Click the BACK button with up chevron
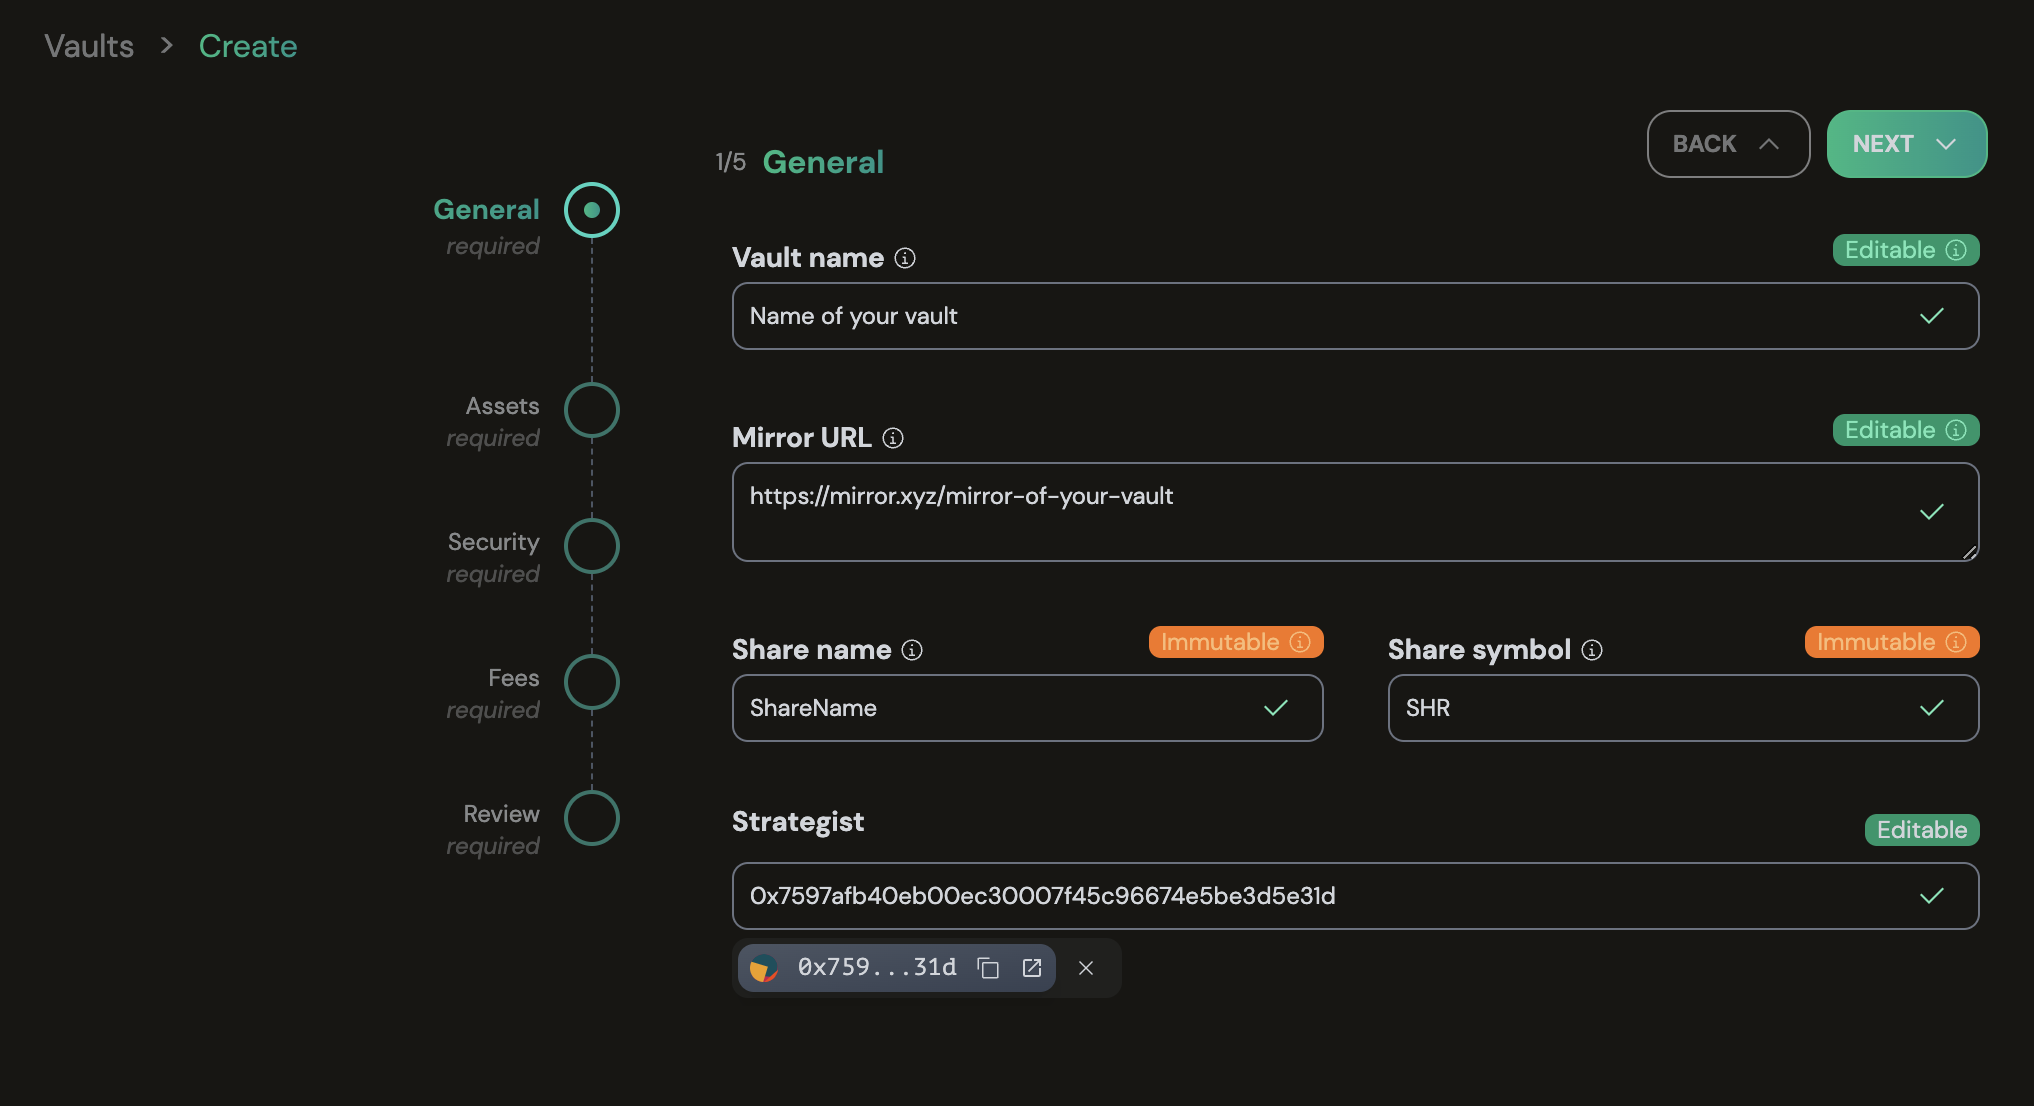2034x1106 pixels. 1727,144
